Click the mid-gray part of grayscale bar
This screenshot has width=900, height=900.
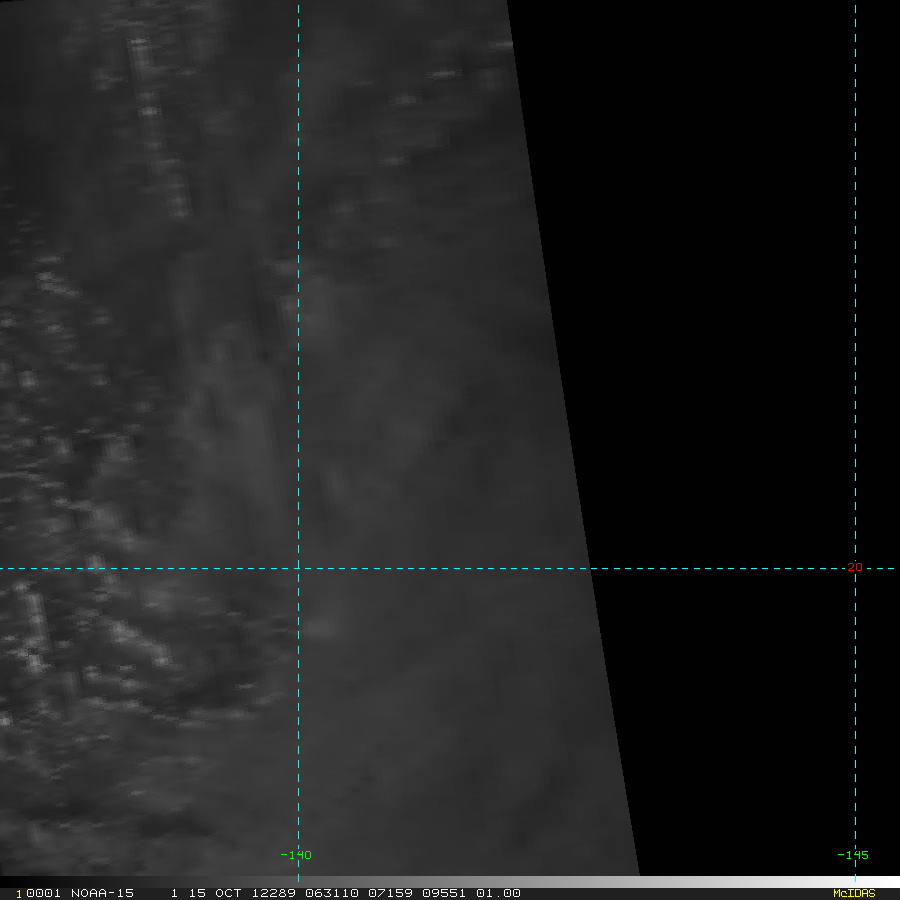pyautogui.click(x=450, y=882)
